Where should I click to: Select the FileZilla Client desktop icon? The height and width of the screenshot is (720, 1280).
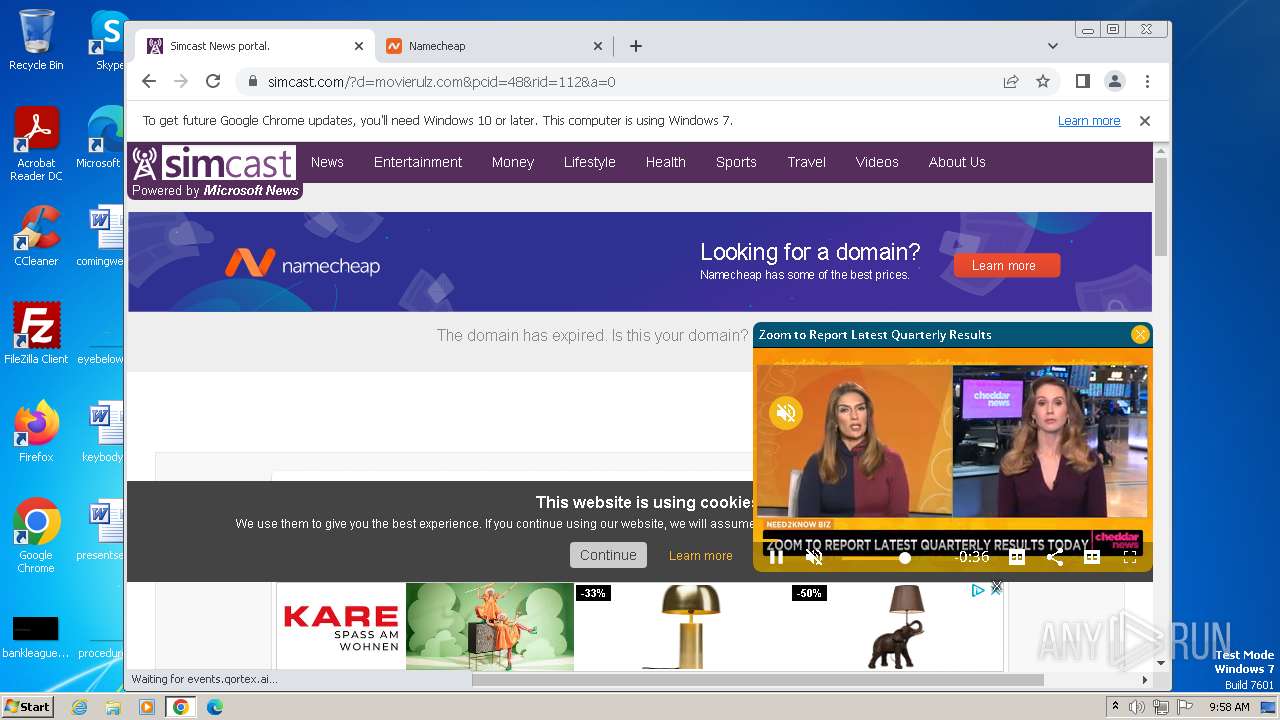(36, 333)
